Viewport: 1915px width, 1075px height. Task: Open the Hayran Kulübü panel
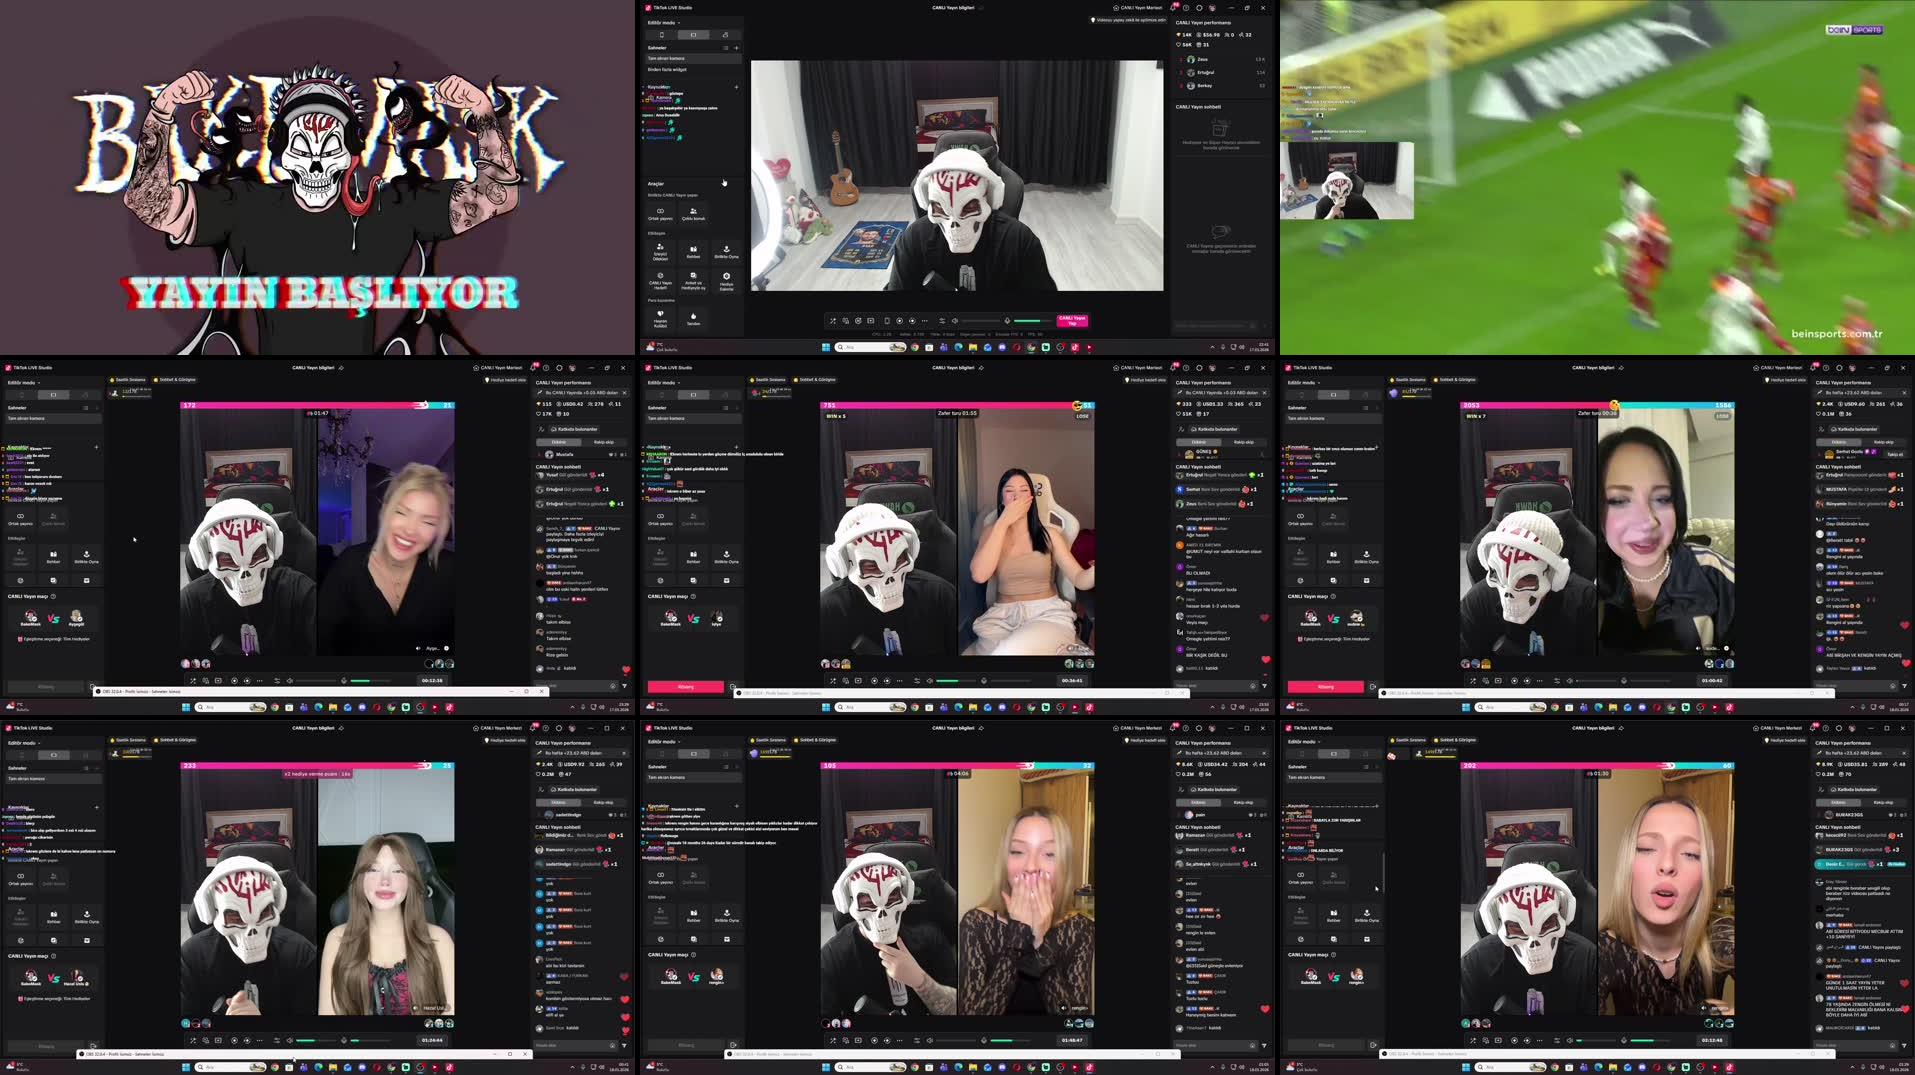[x=660, y=319]
